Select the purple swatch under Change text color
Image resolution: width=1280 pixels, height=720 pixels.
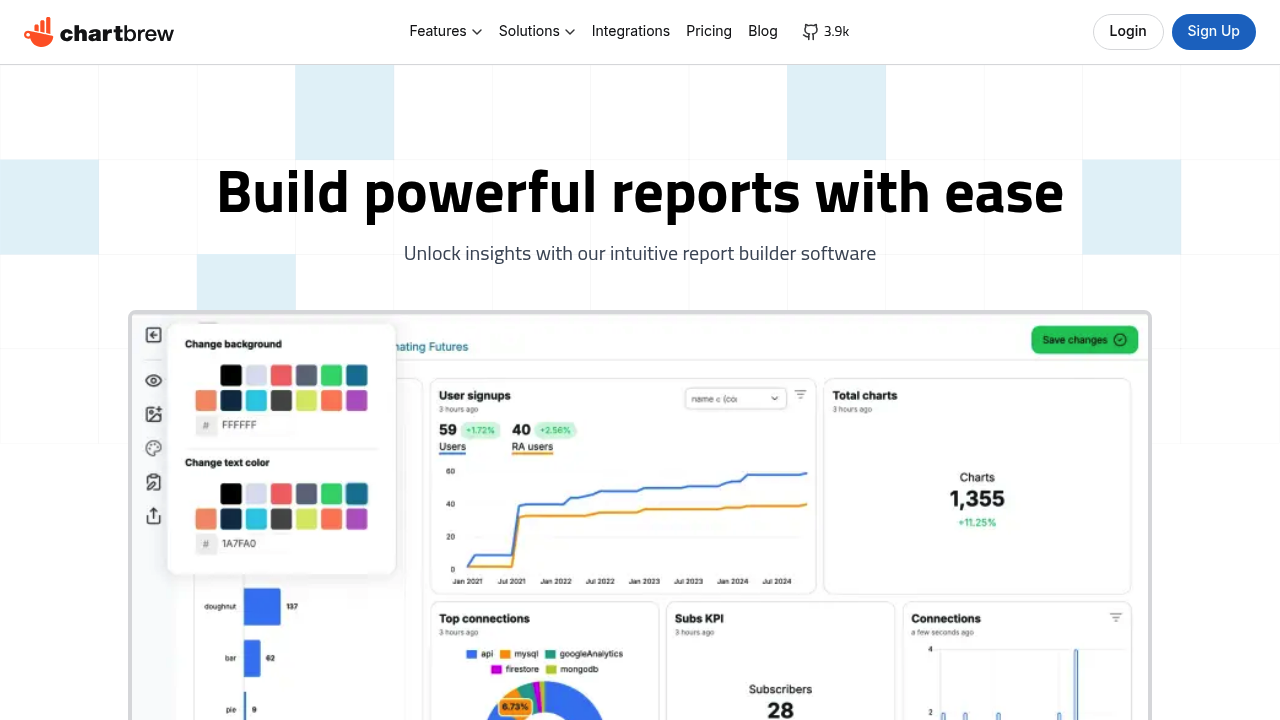pos(356,519)
